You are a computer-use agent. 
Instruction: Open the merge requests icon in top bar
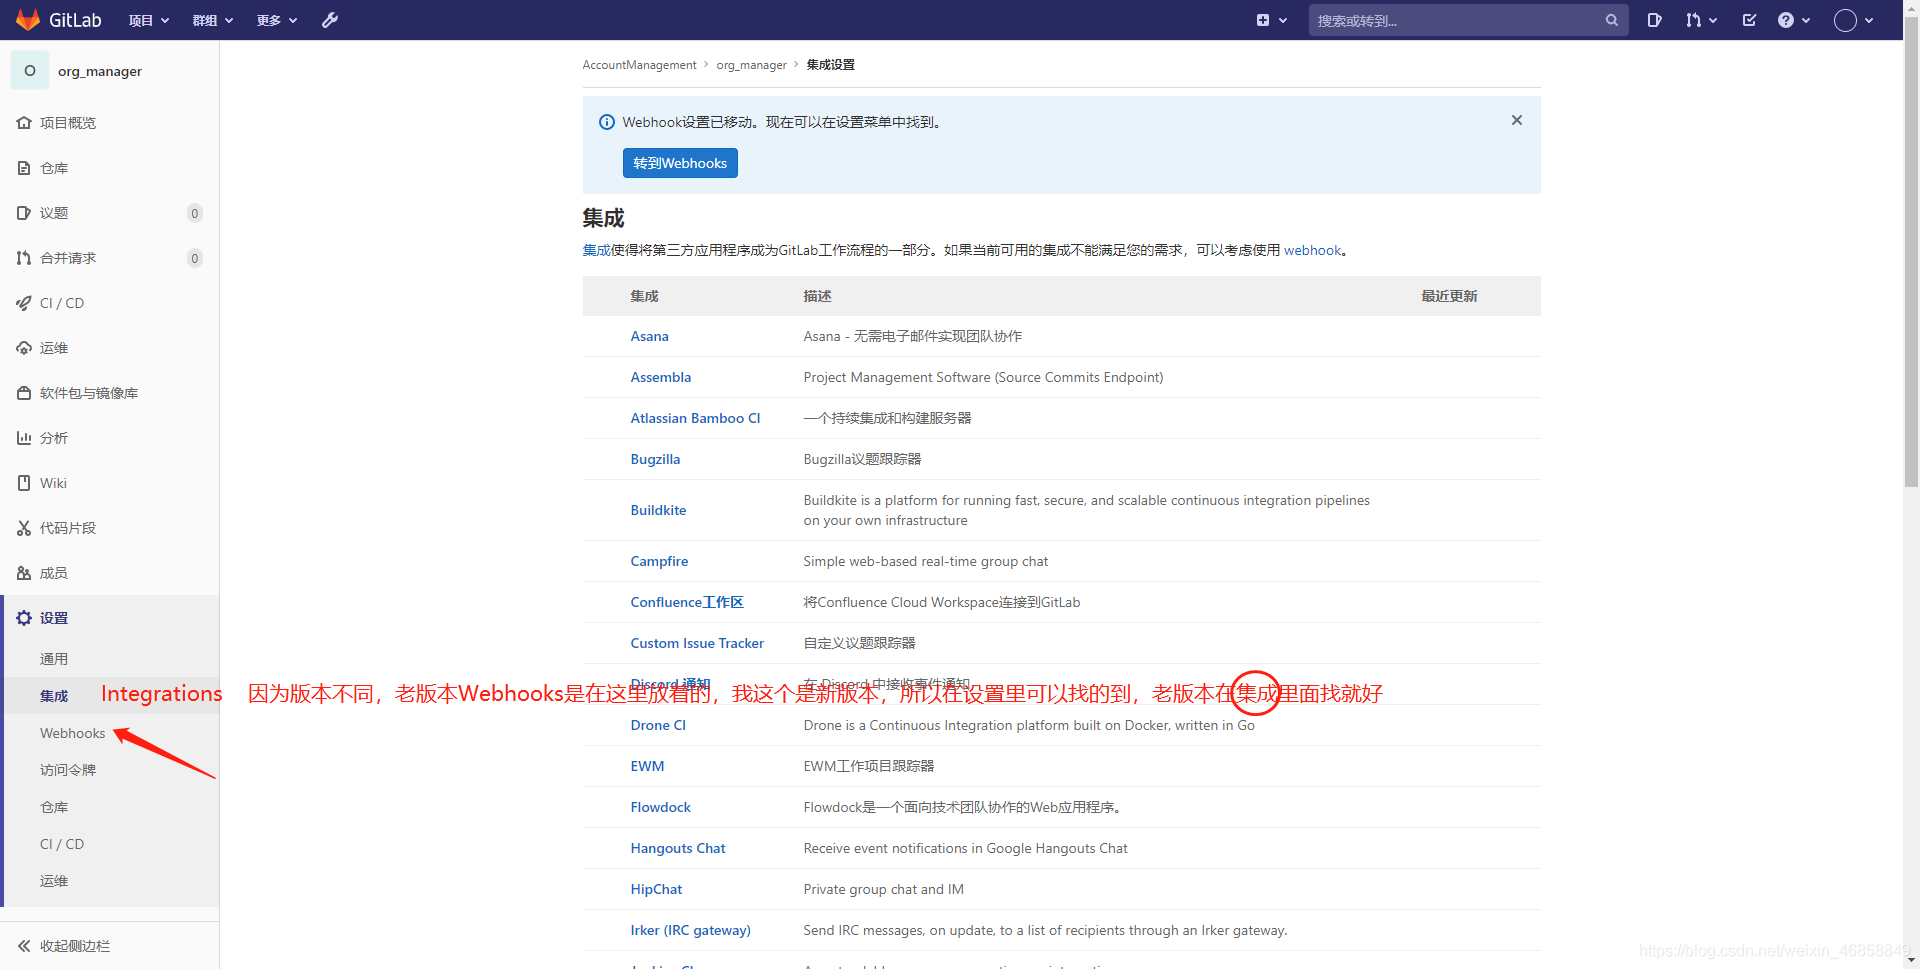coord(1701,20)
